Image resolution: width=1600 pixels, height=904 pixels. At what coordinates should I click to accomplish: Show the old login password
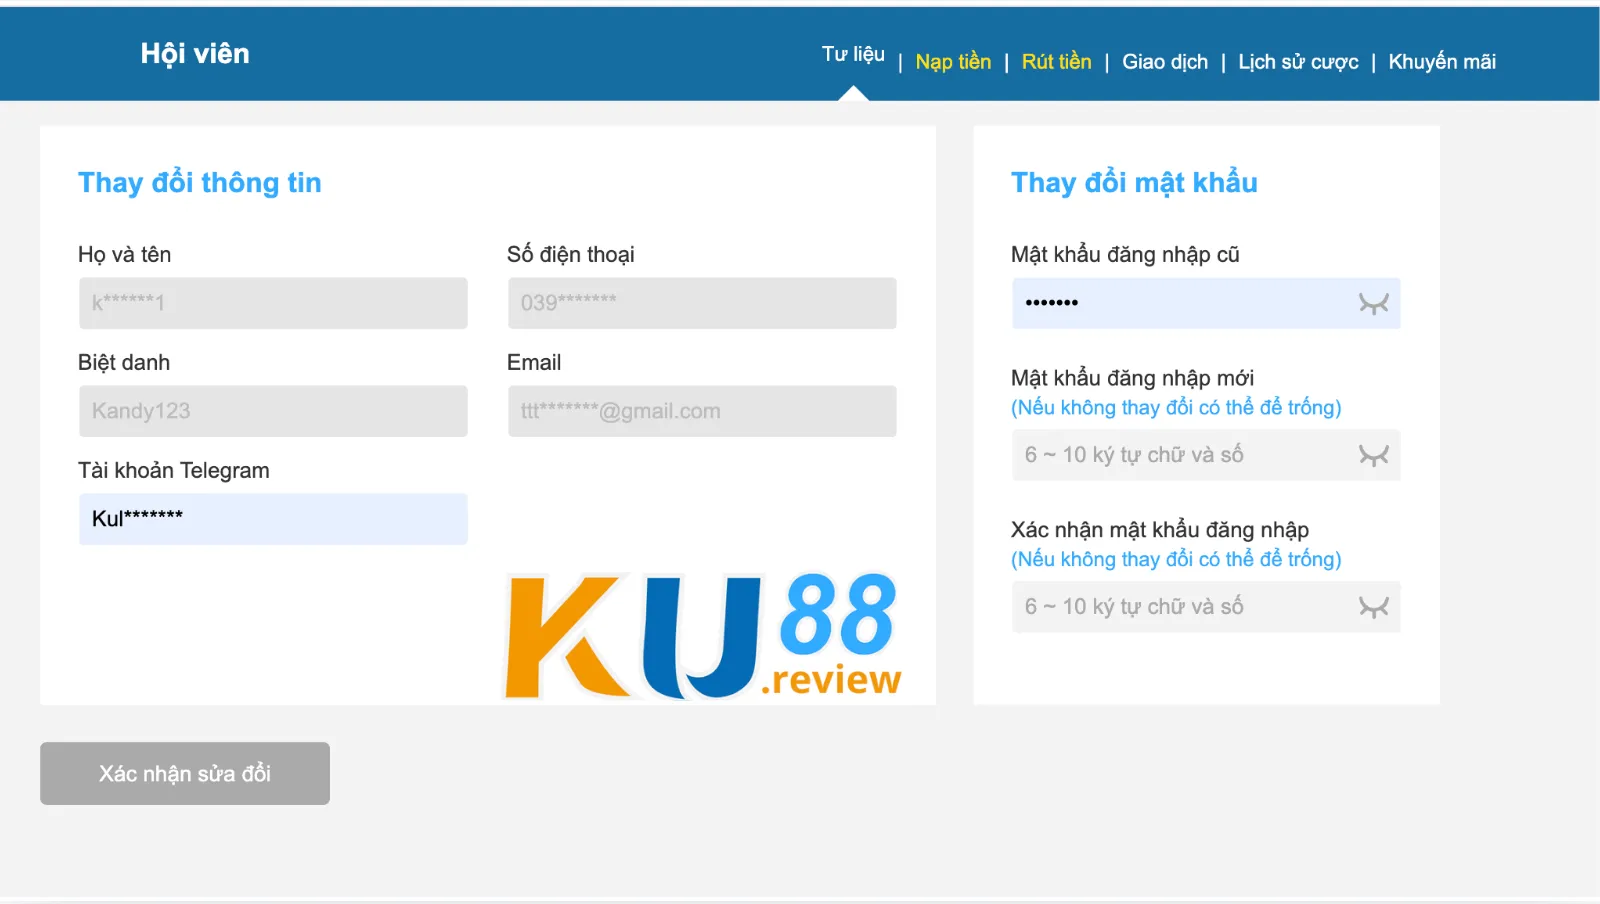click(1374, 303)
